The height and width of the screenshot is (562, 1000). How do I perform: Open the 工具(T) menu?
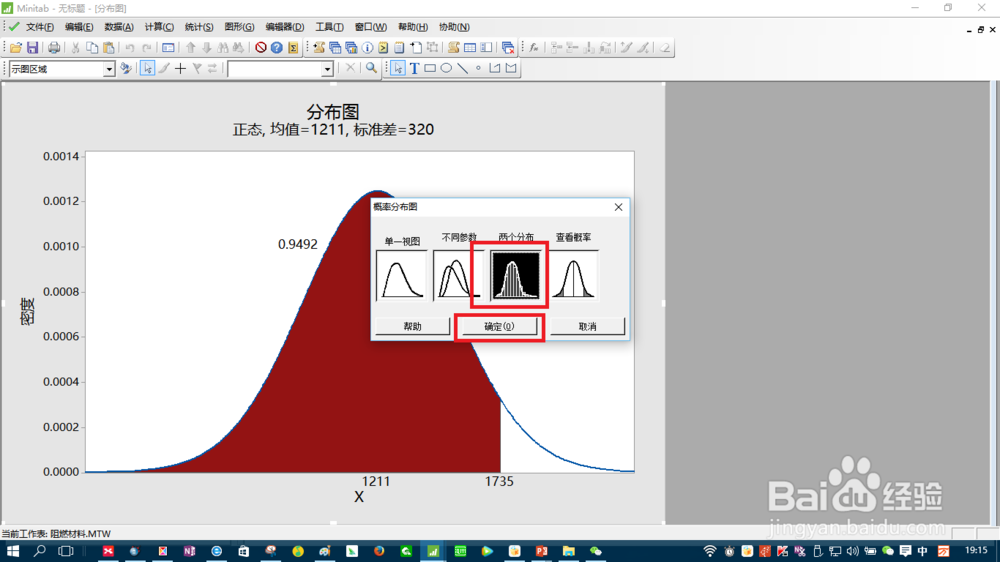pos(329,27)
